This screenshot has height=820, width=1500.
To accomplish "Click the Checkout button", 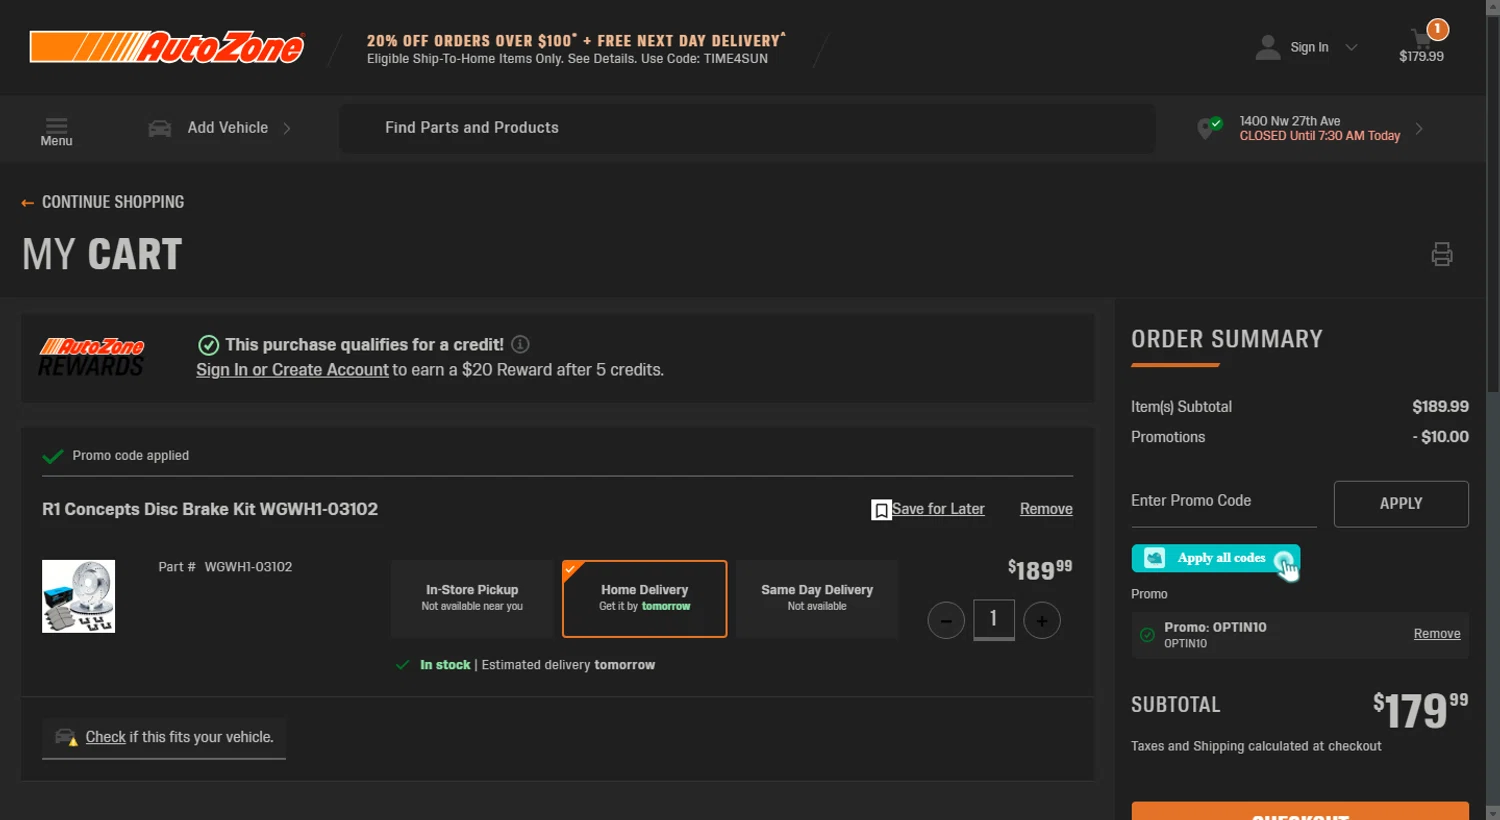I will (x=1300, y=811).
